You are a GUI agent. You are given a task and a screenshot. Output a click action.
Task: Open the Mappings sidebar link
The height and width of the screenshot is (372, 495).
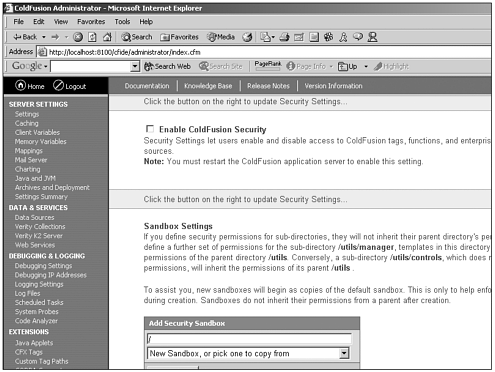pos(28,151)
